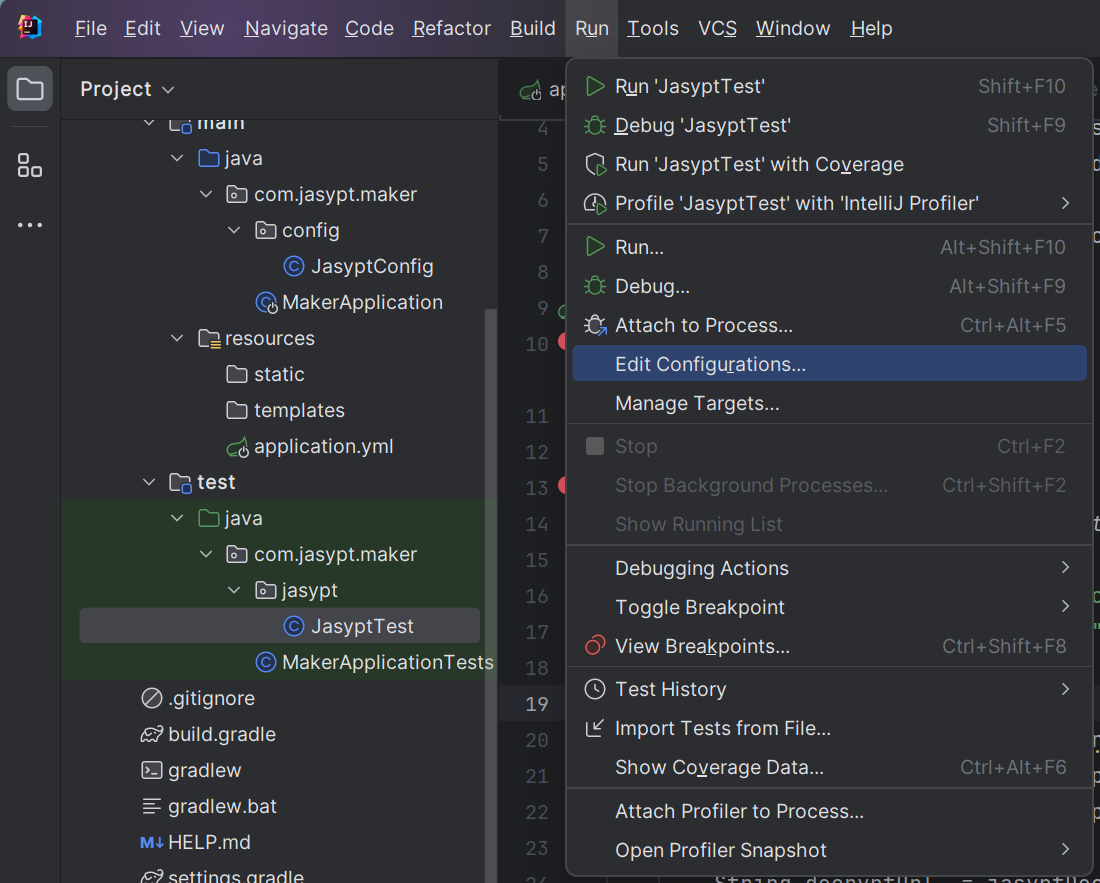The height and width of the screenshot is (883, 1100).
Task: Click the View Breakpoints red circles icon
Action: (595, 645)
